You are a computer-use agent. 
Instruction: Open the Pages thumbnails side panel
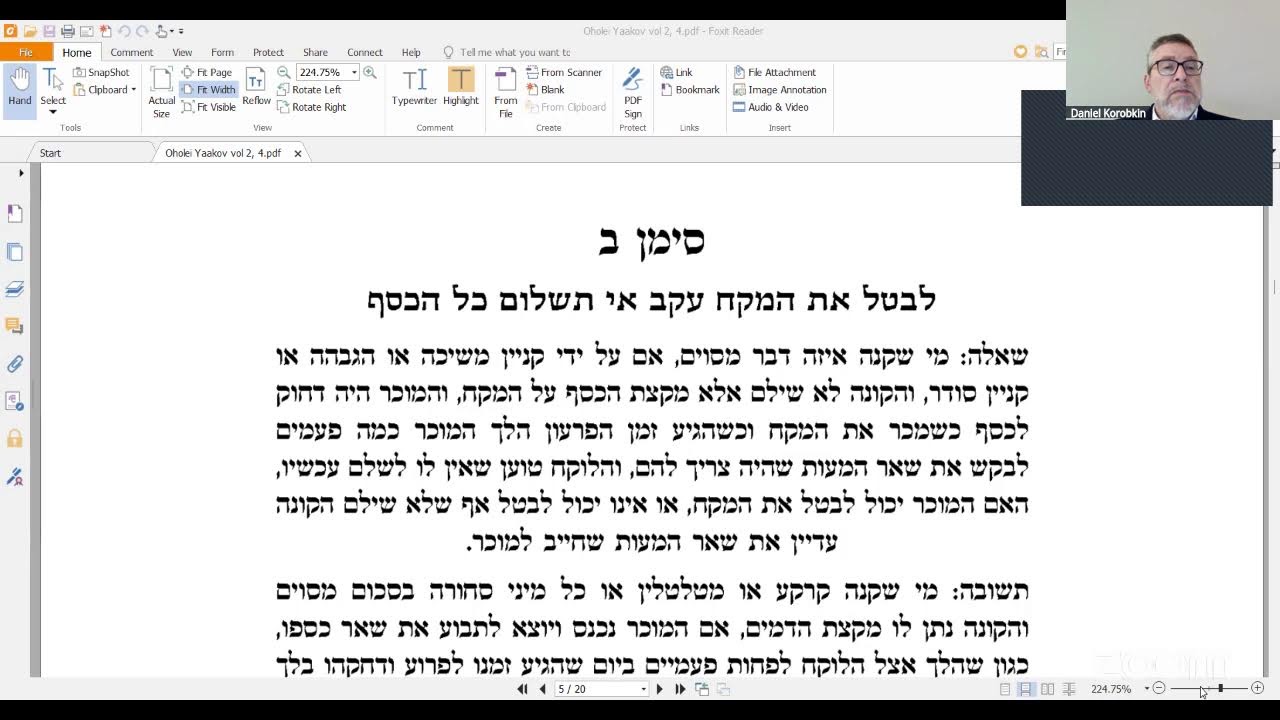14,252
